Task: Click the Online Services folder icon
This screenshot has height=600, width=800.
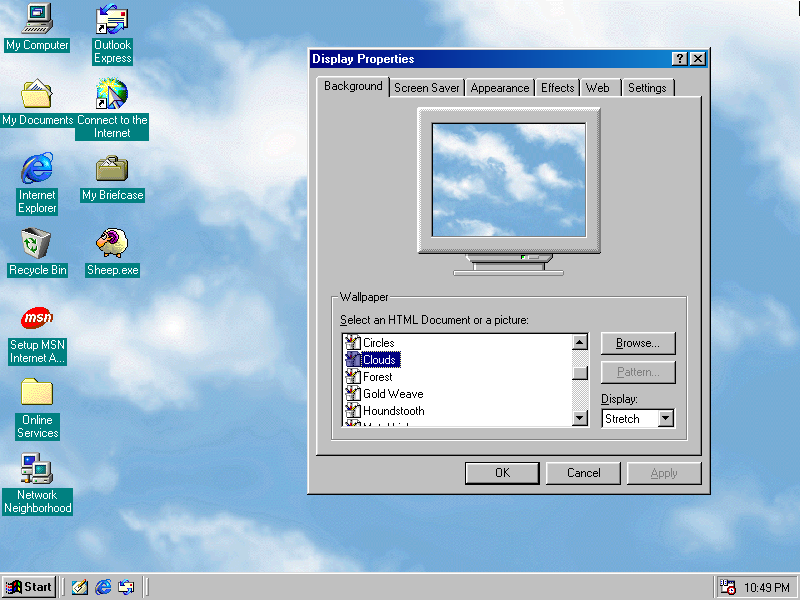Action: [37, 393]
